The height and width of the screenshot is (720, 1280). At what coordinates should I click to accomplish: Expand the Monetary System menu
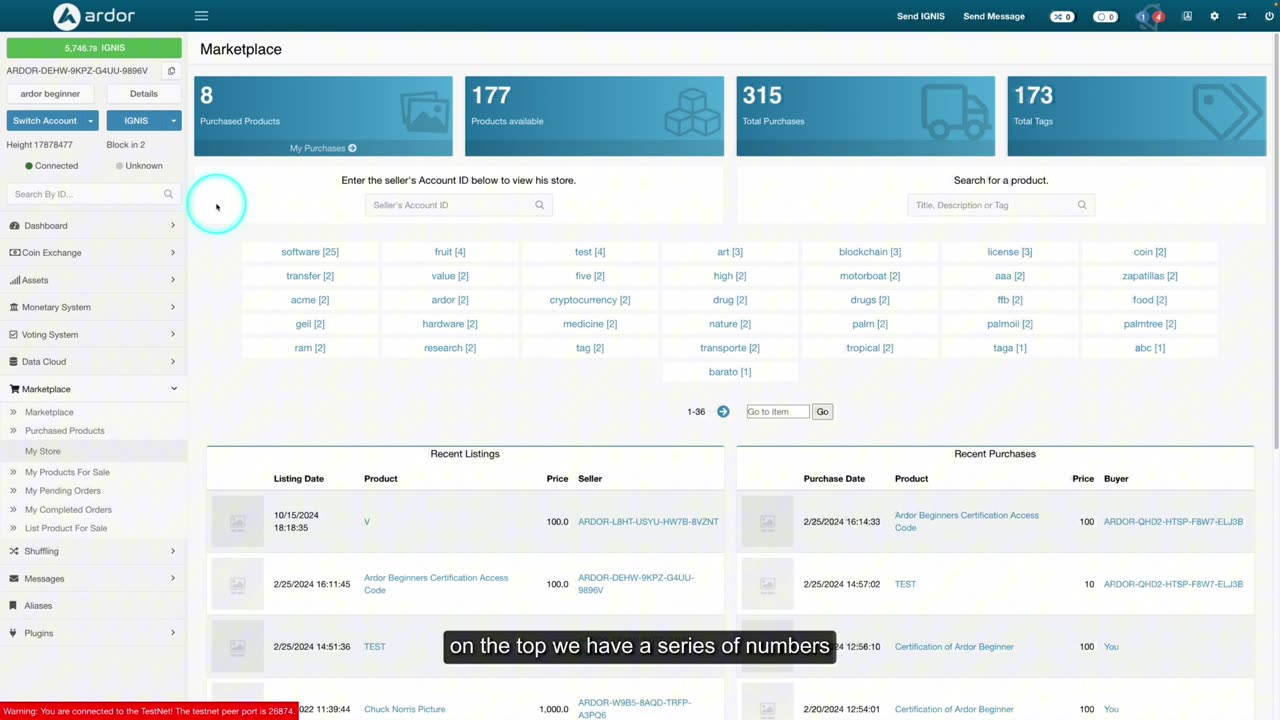pos(93,307)
